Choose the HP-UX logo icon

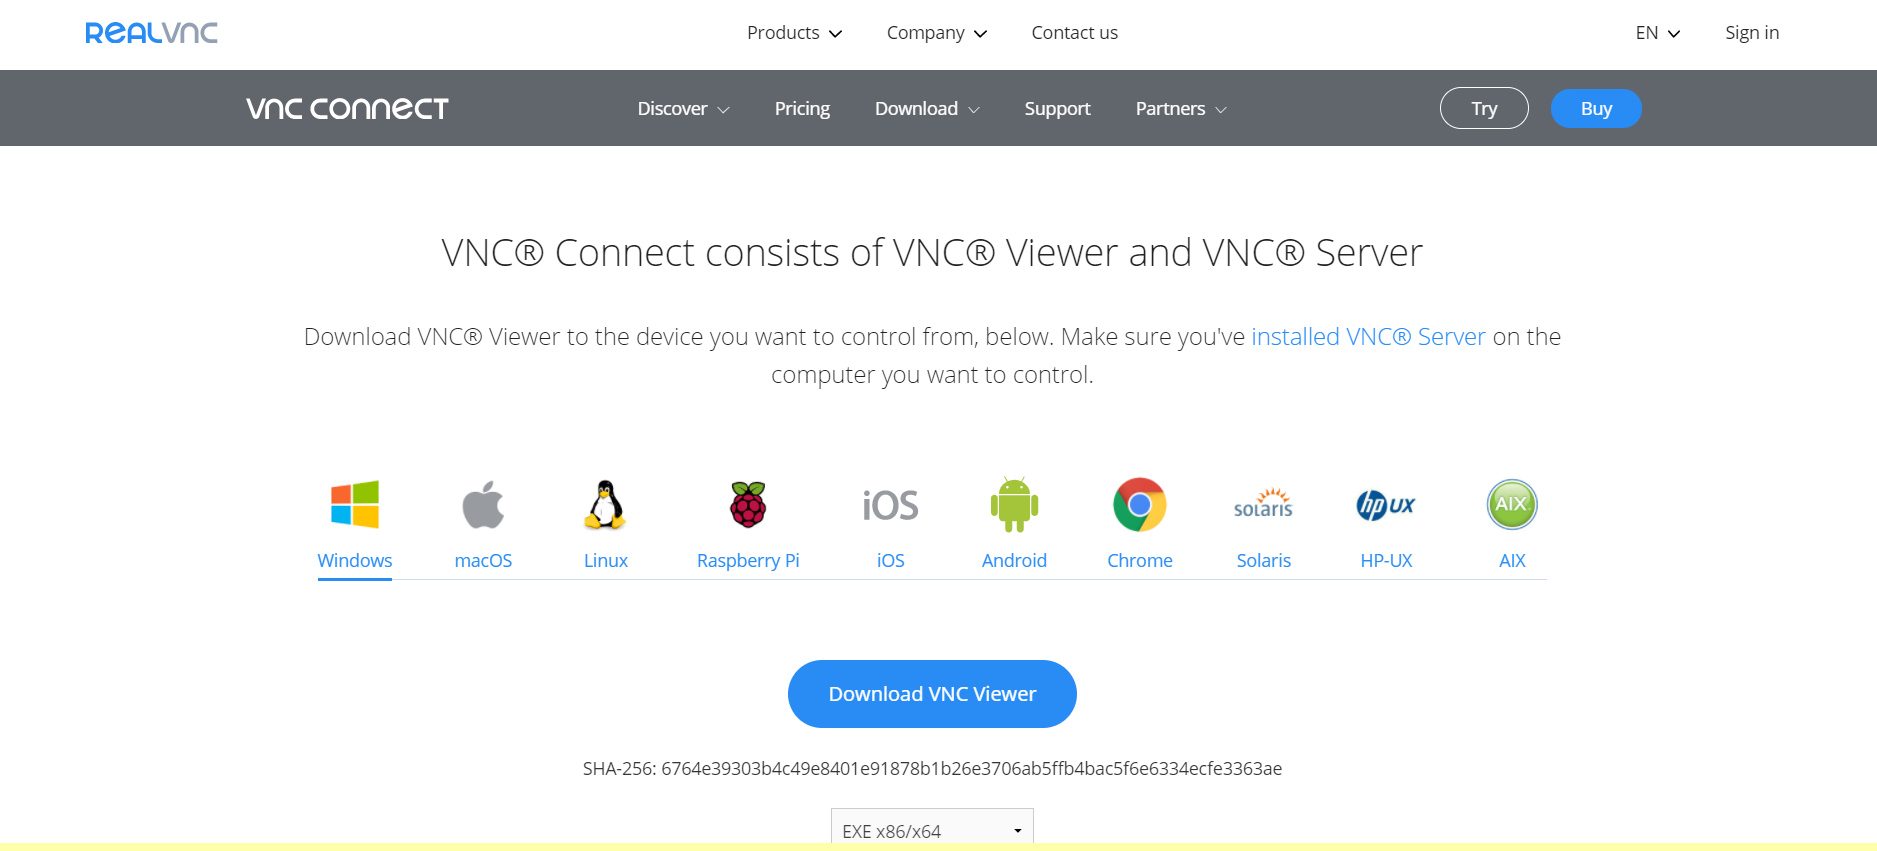(1386, 505)
